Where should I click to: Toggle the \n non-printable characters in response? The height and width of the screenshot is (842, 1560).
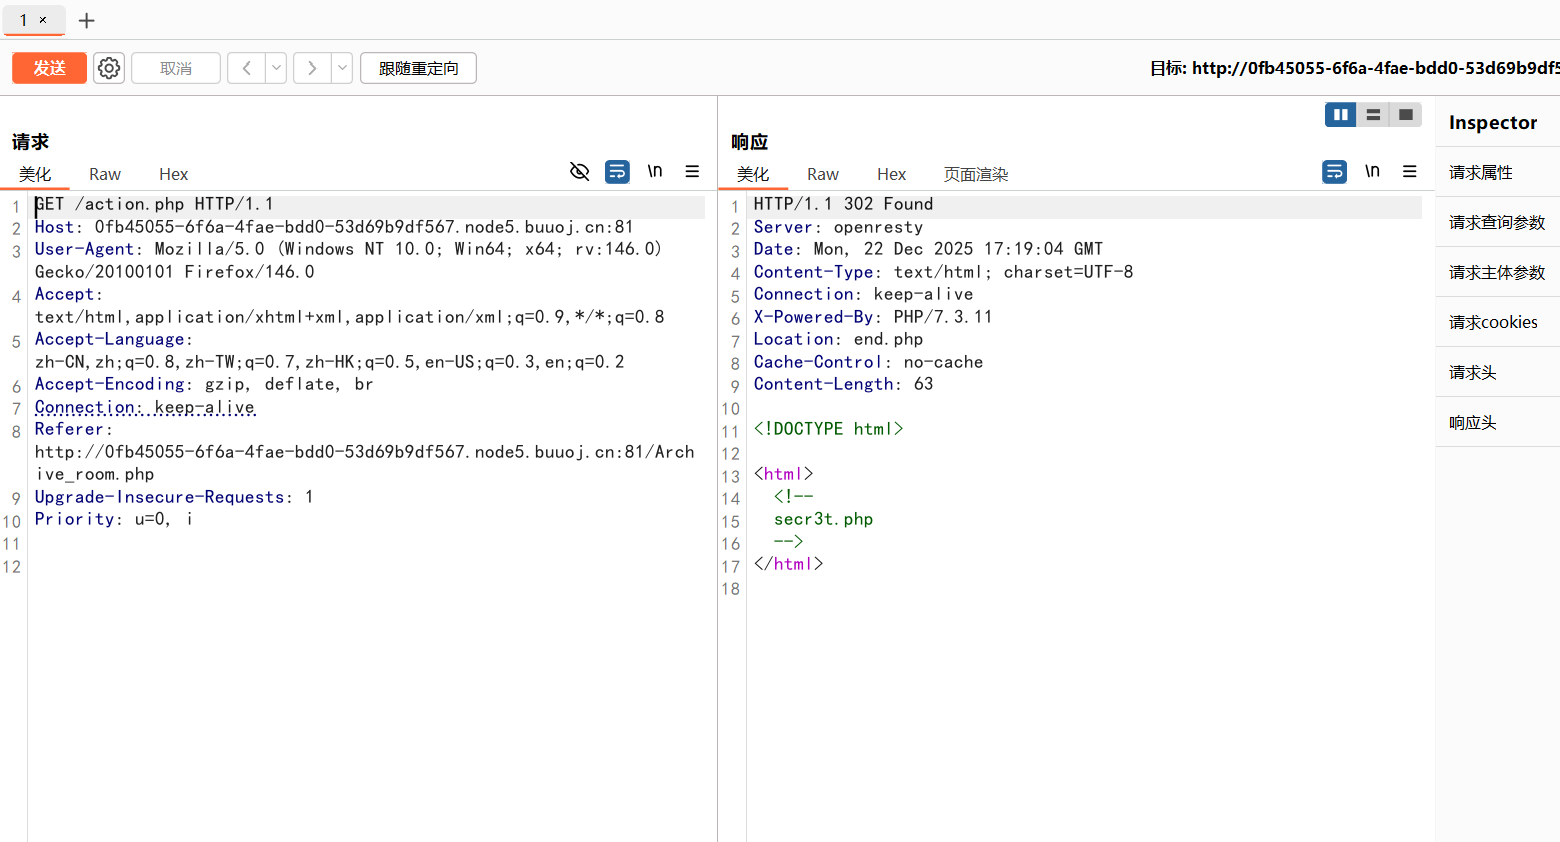pyautogui.click(x=1372, y=171)
